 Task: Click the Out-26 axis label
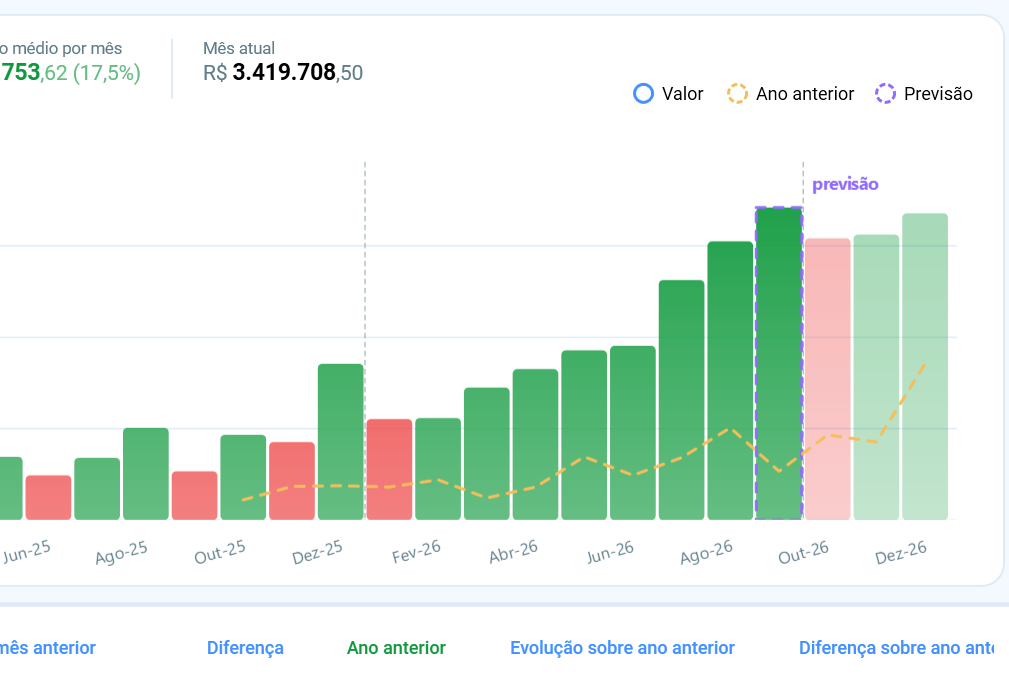click(x=803, y=552)
